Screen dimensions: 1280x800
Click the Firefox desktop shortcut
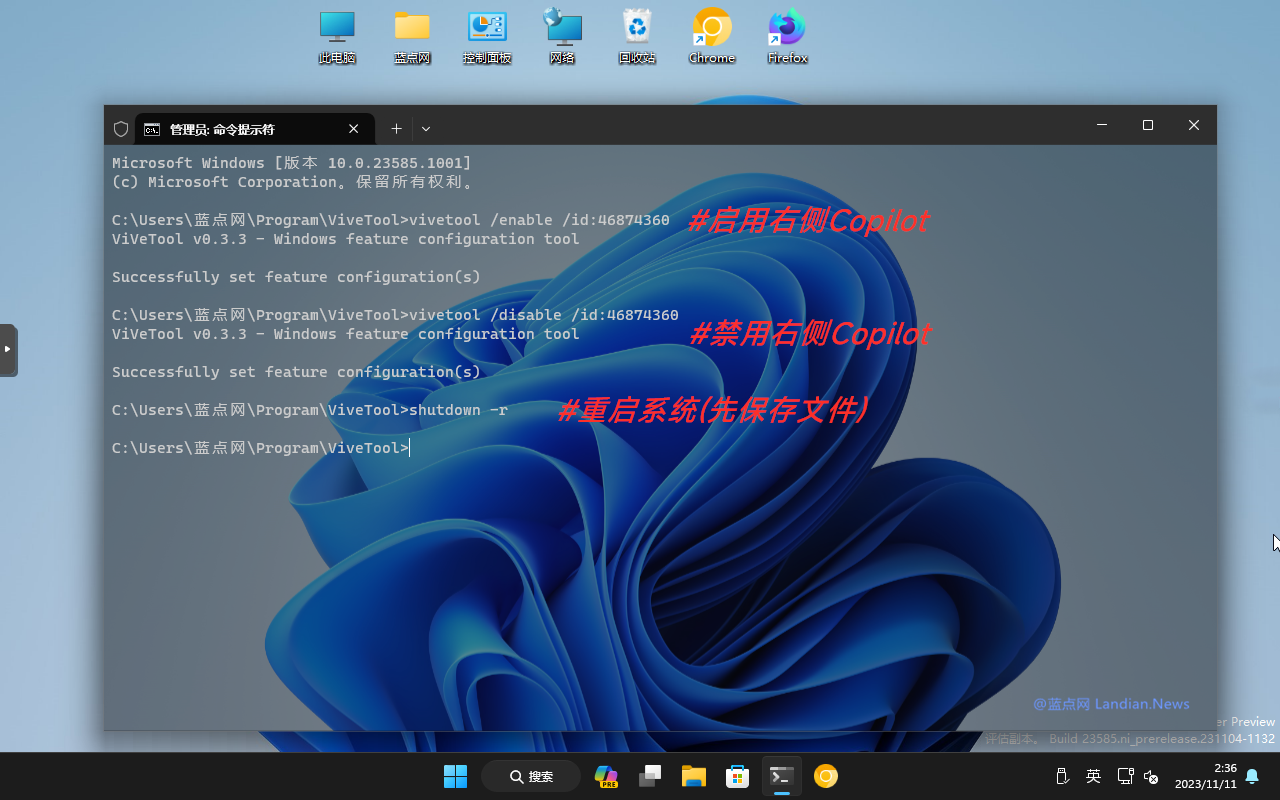(787, 37)
